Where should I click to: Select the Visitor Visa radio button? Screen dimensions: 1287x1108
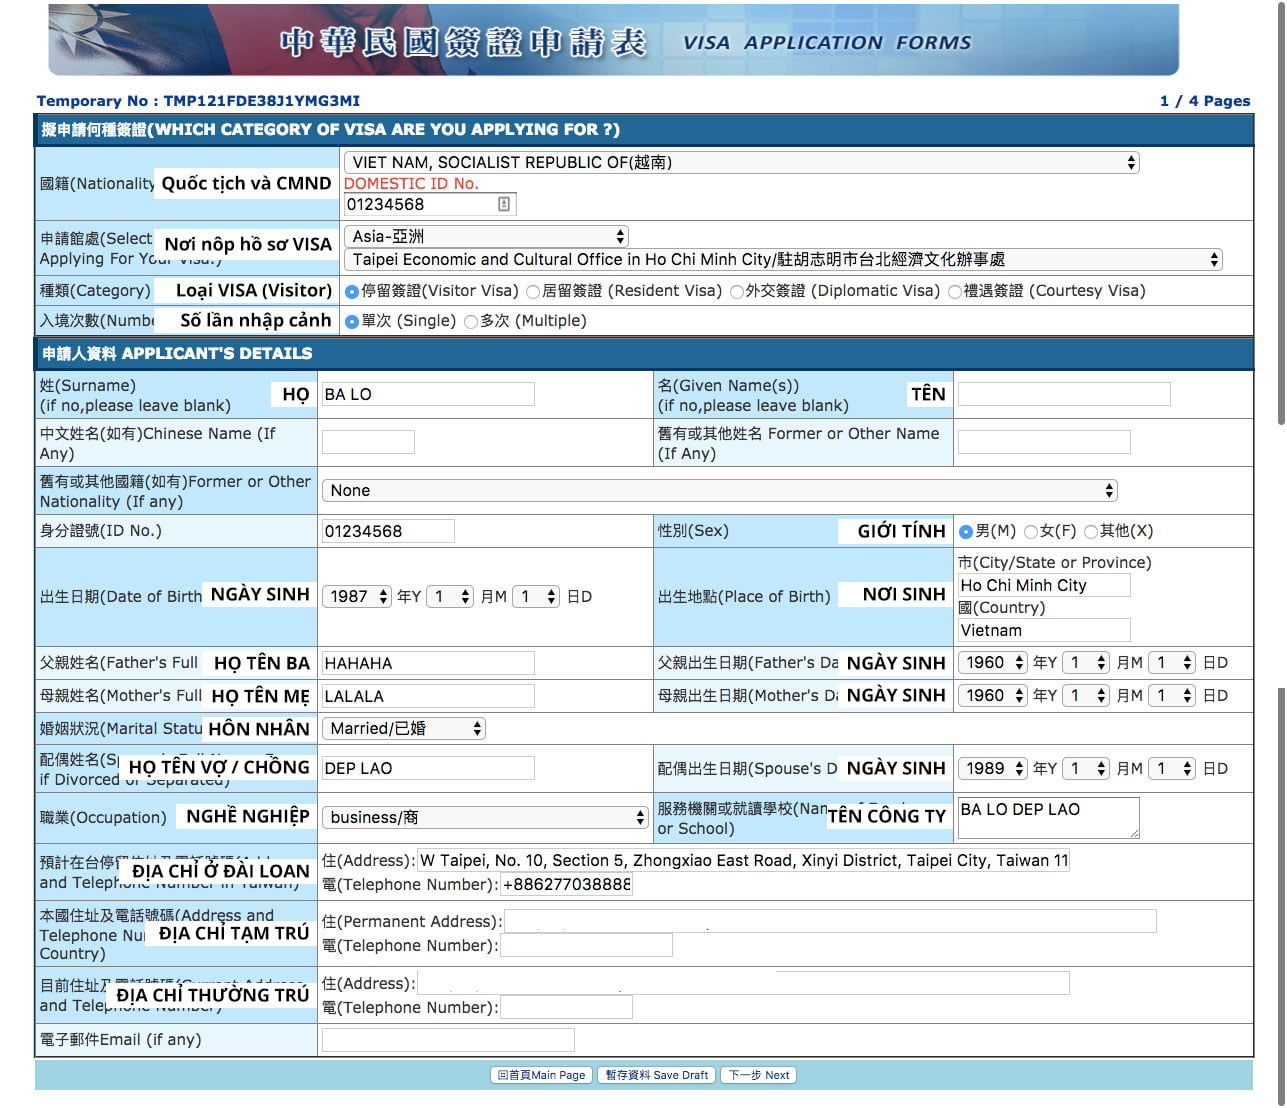pos(352,292)
